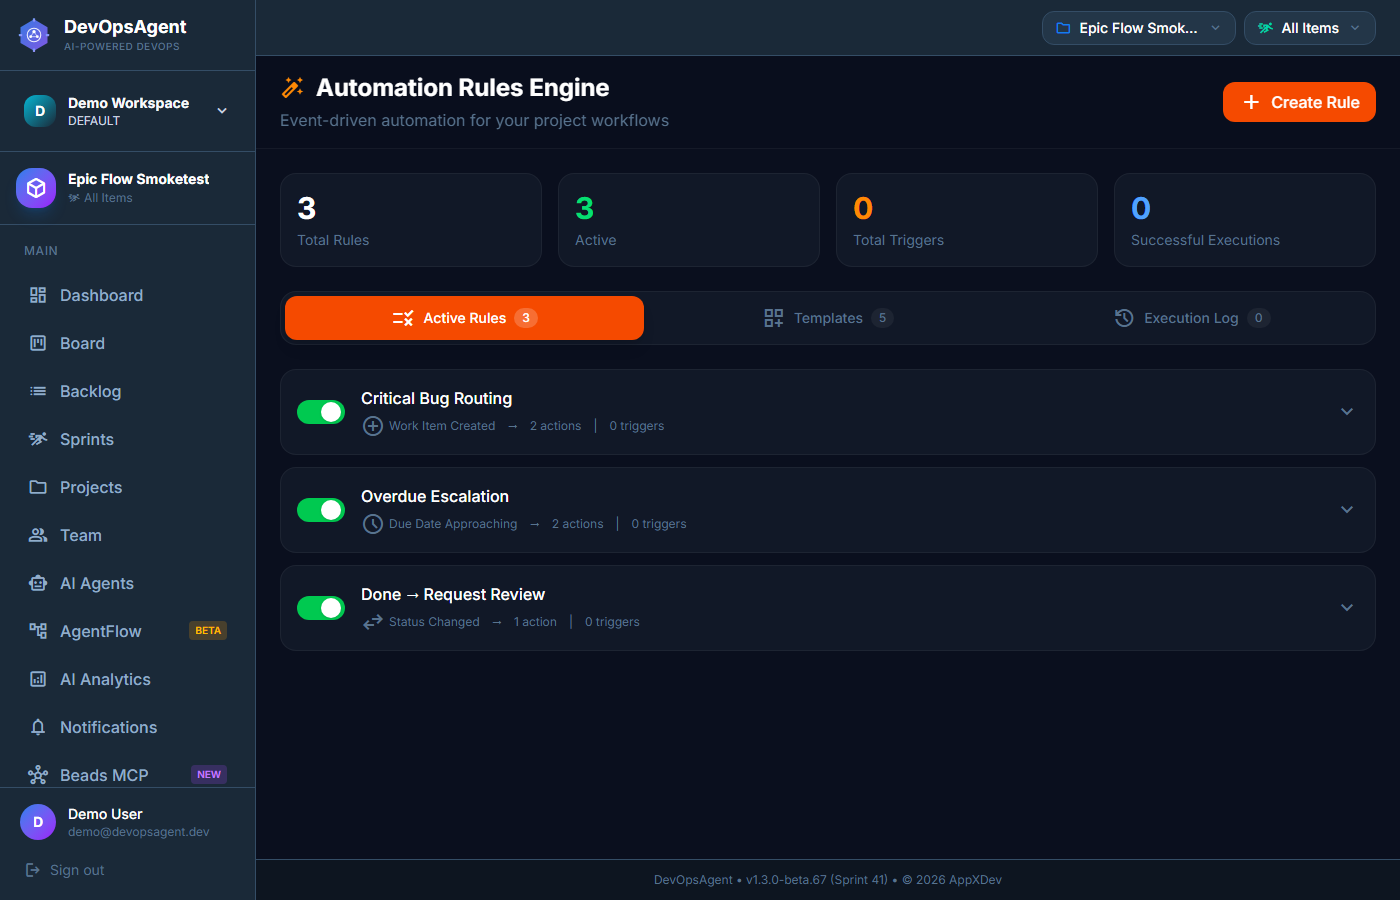
Task: Click the Dashboard grid icon in sidebar
Action: pos(38,295)
